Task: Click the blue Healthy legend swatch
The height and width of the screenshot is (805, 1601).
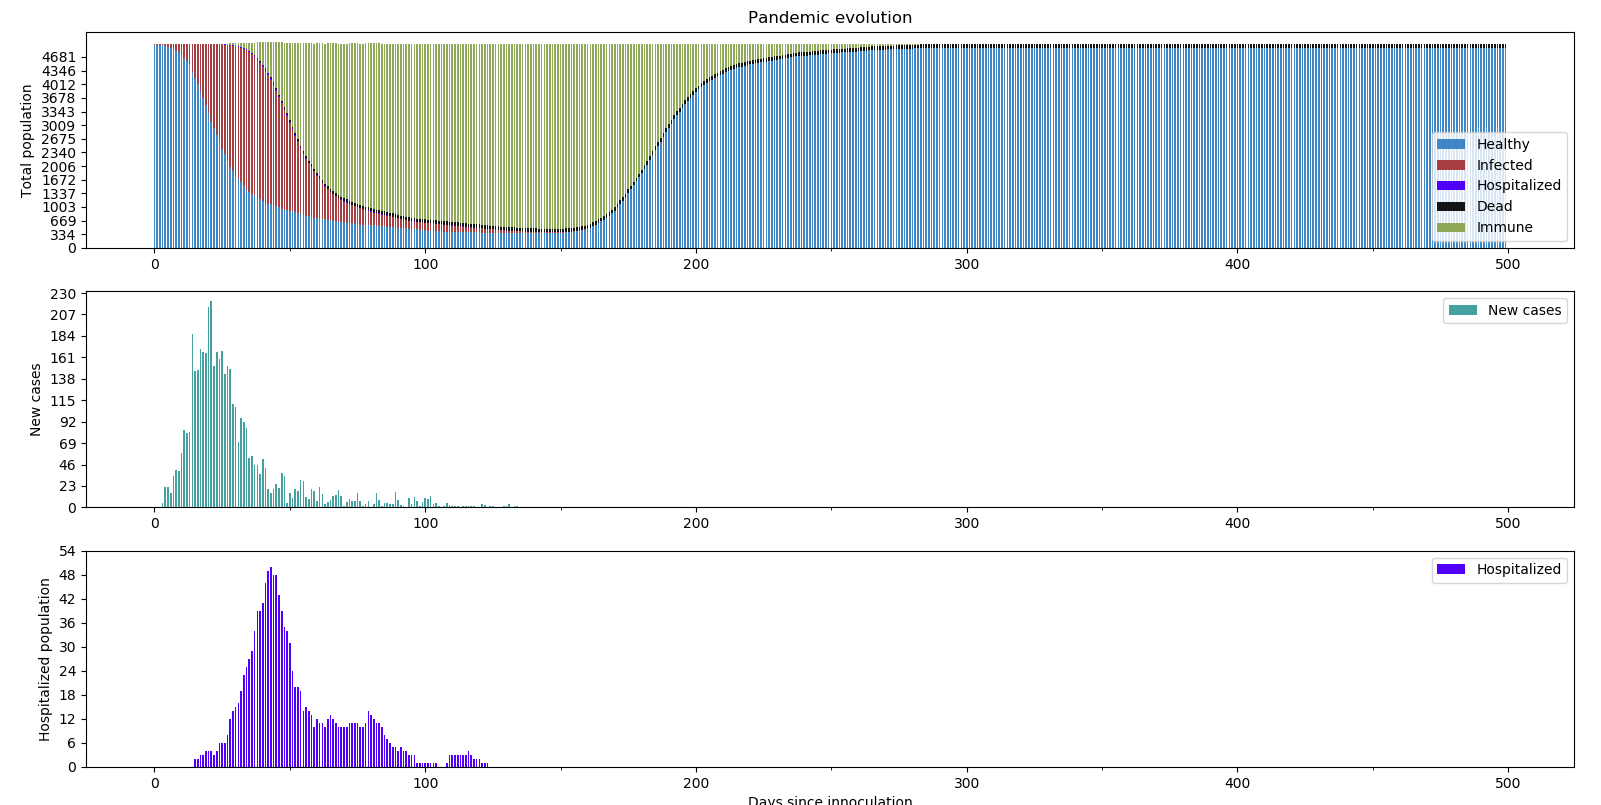Action: [1450, 144]
